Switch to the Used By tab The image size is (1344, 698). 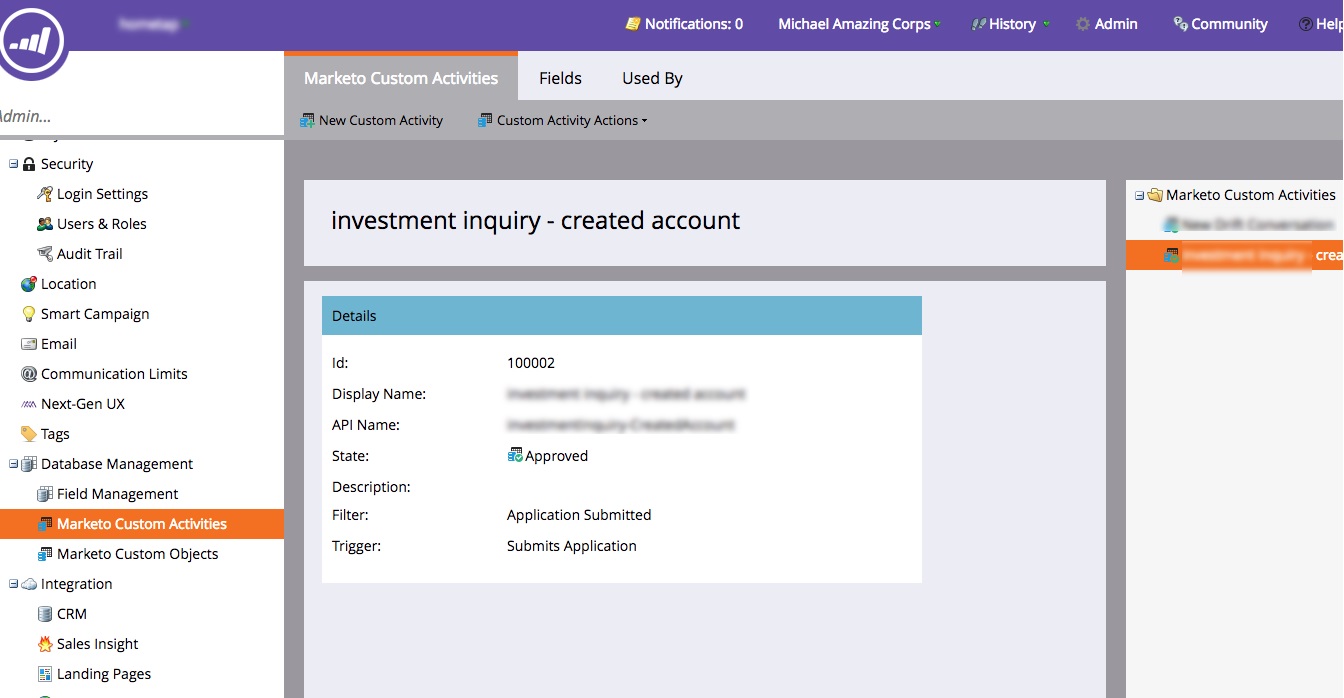[652, 78]
